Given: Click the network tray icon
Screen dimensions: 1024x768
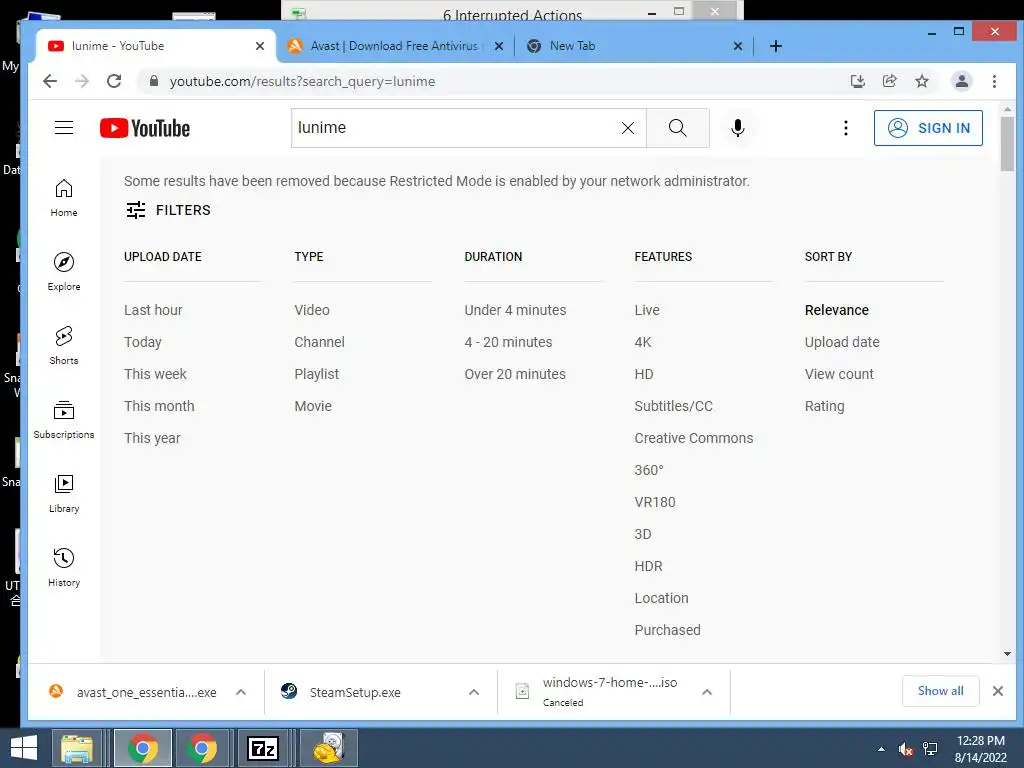Looking at the screenshot, I should point(929,749).
